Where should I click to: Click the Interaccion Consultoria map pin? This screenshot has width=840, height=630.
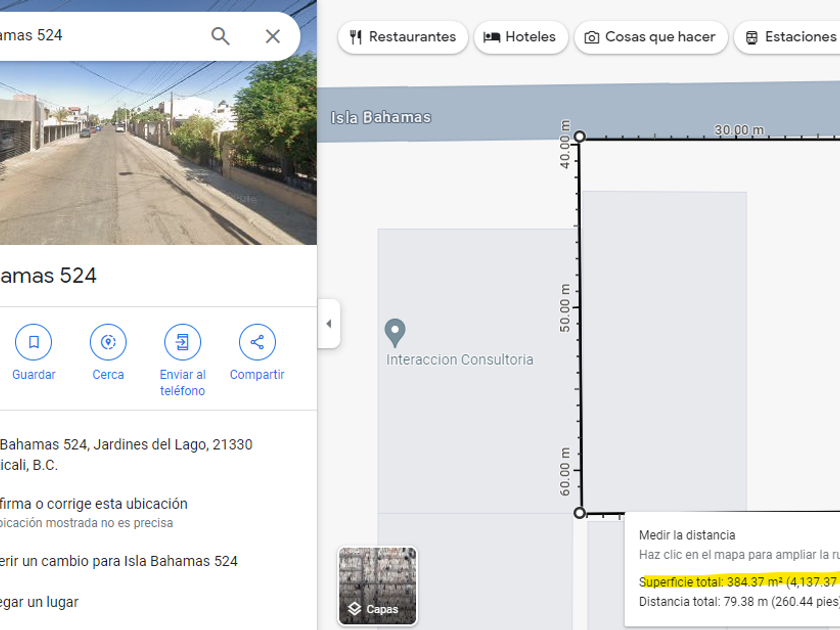click(x=395, y=331)
